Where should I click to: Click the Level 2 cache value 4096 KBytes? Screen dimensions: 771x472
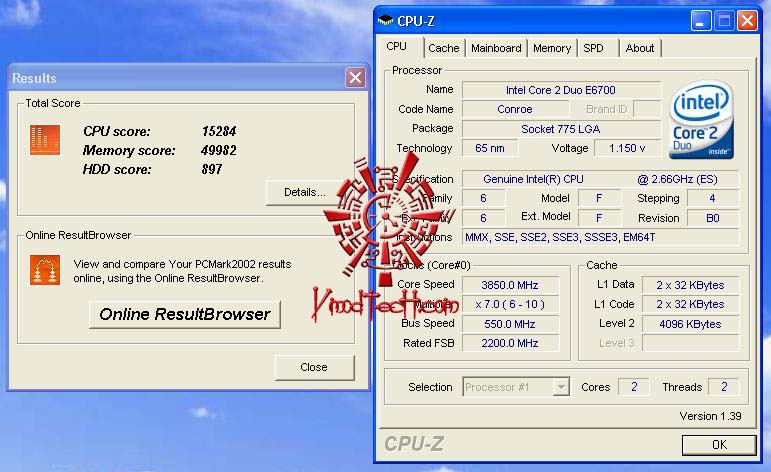690,324
